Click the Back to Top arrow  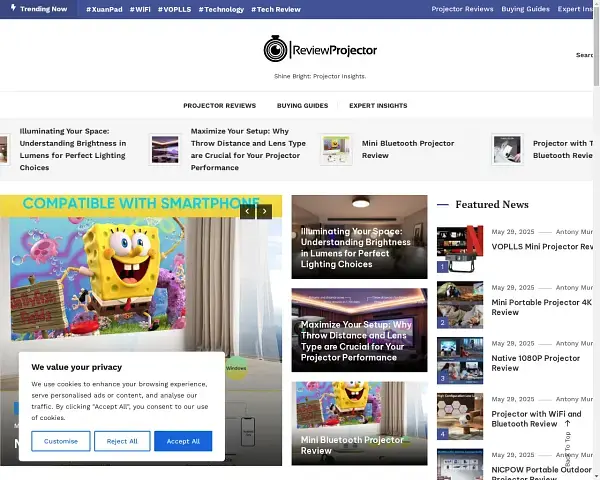tap(568, 424)
